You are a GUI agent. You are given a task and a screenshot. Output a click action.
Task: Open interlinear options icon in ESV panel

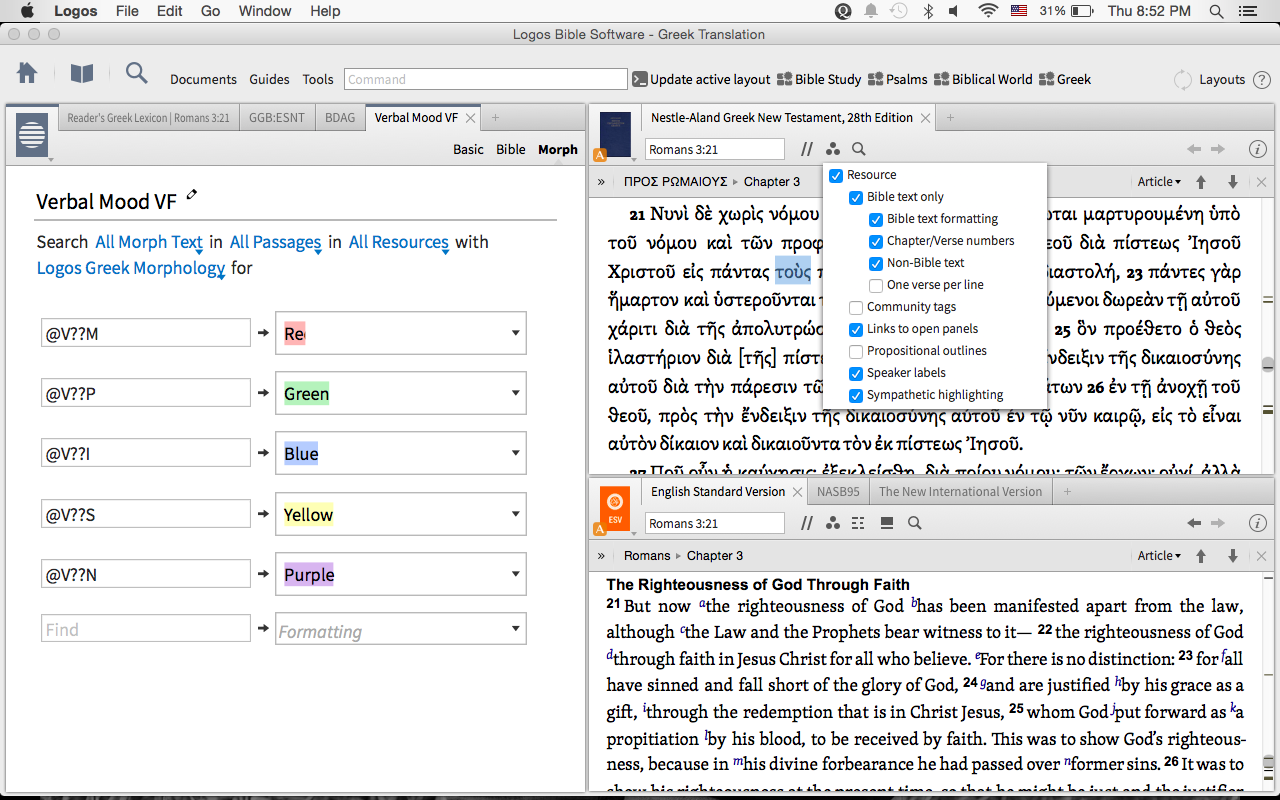coord(858,523)
